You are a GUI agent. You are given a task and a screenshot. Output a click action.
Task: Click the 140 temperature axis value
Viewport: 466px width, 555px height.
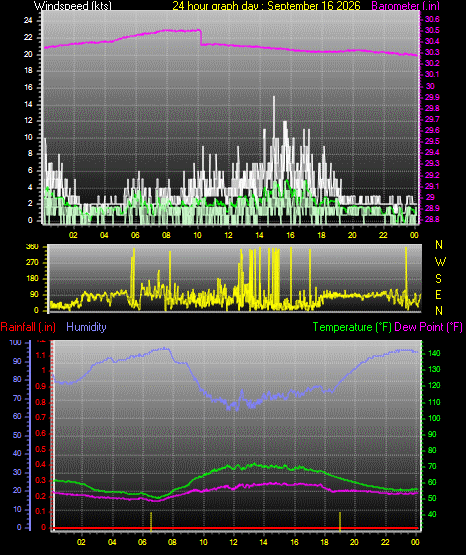[434, 353]
